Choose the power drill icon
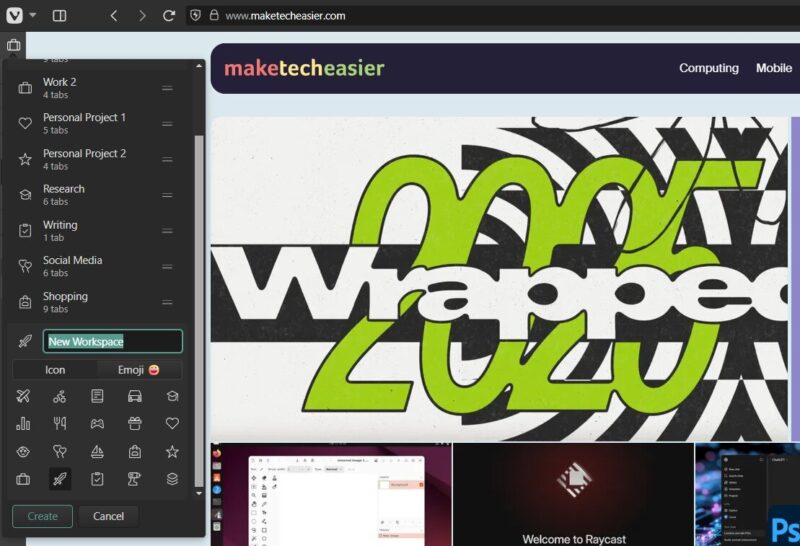The image size is (800, 546). click(135, 479)
